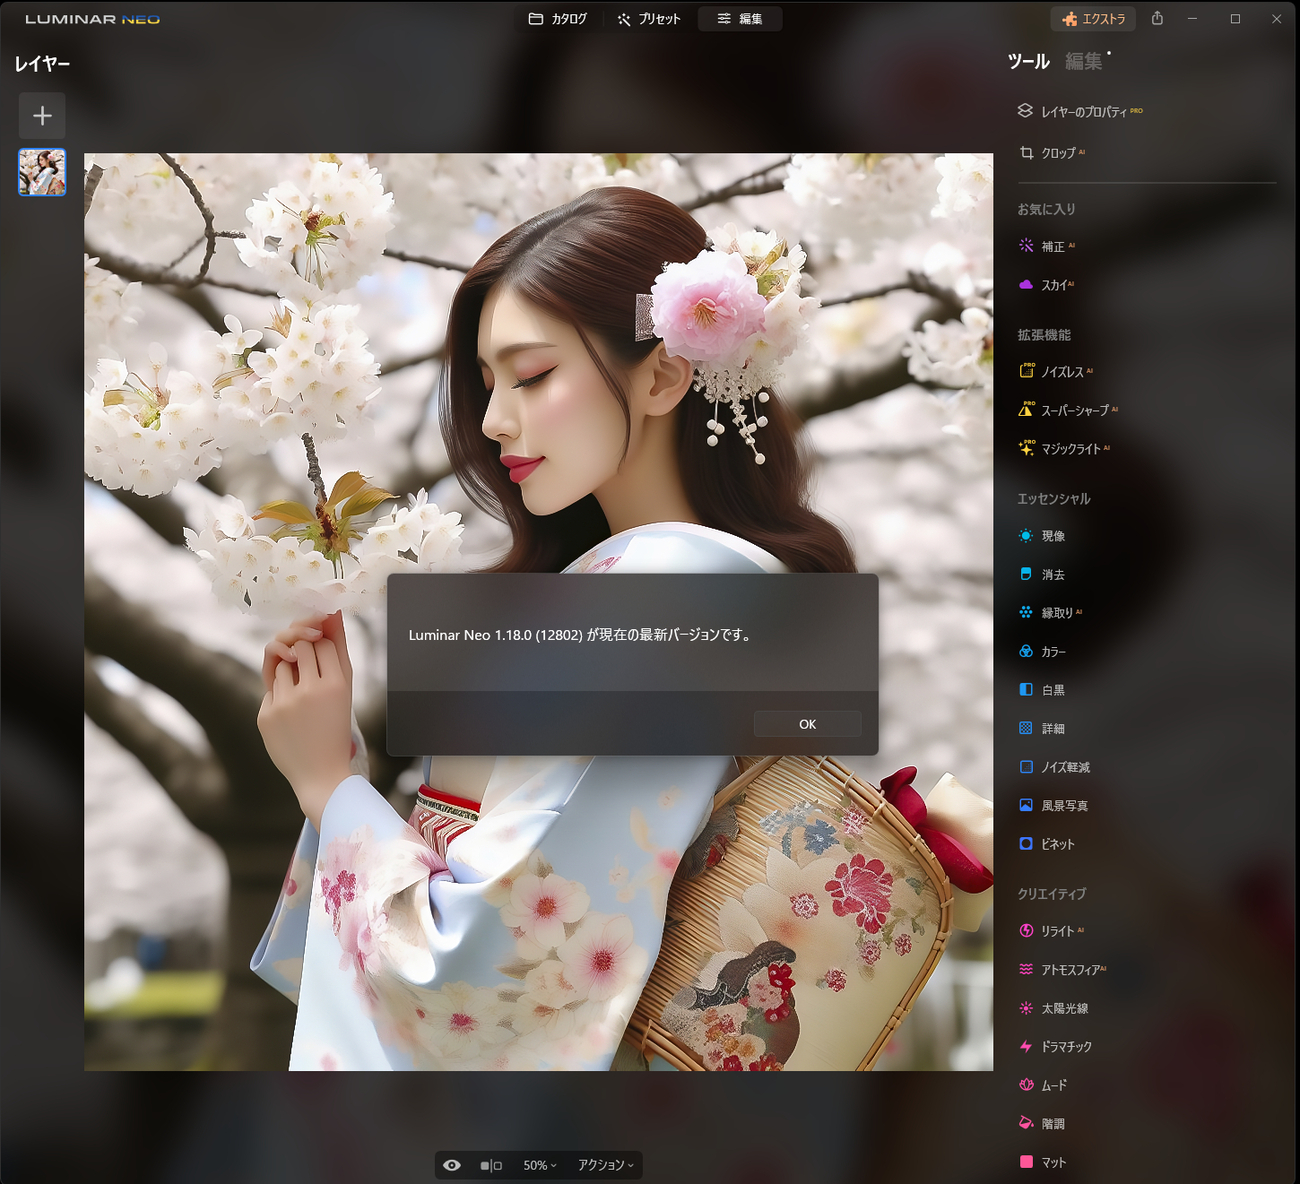
Task: Open the エクストラ button
Action: pyautogui.click(x=1094, y=19)
